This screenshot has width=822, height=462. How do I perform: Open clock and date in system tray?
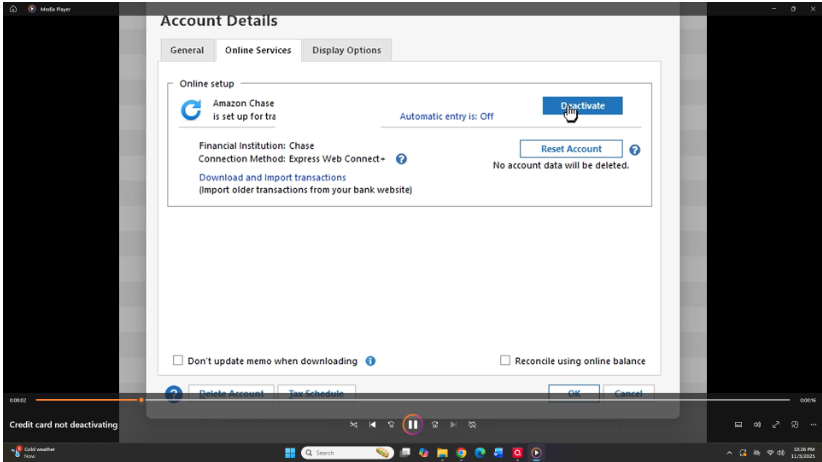pyautogui.click(x=804, y=453)
